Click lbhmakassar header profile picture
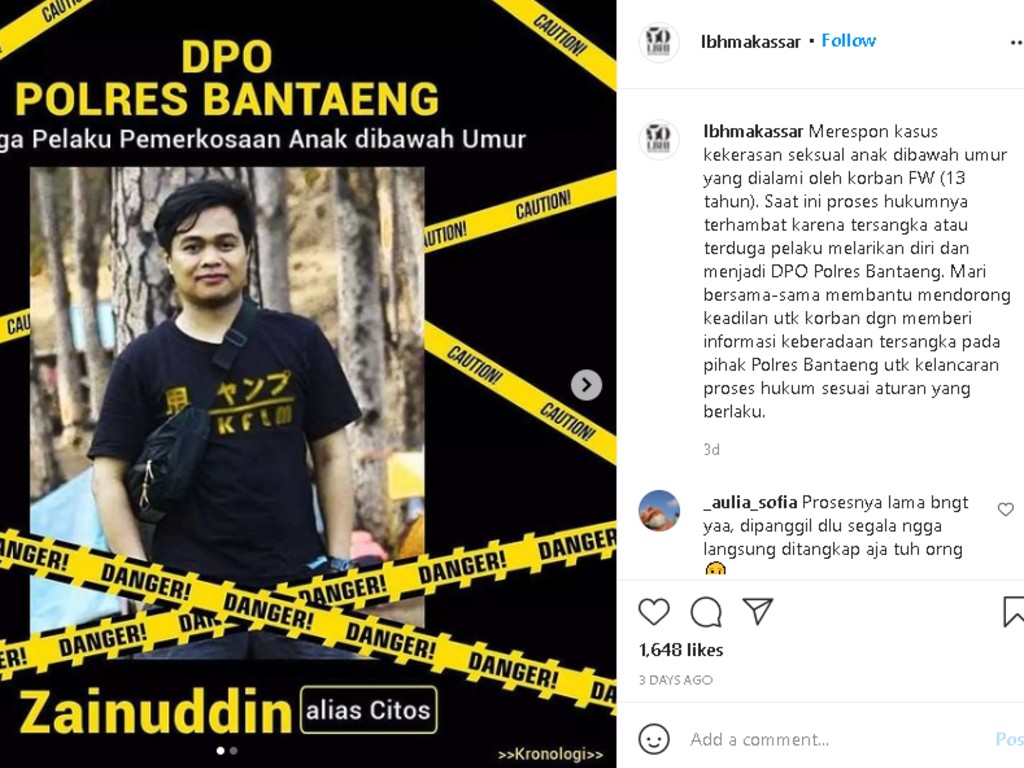Screen dimensions: 1024x768 tap(658, 42)
